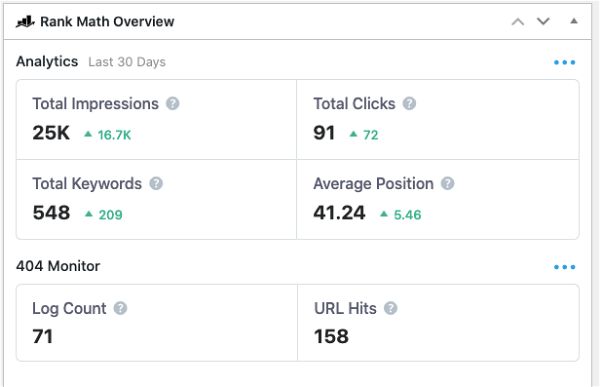600x387 pixels.
Task: Click the Rank Math logo icon
Action: pos(25,22)
